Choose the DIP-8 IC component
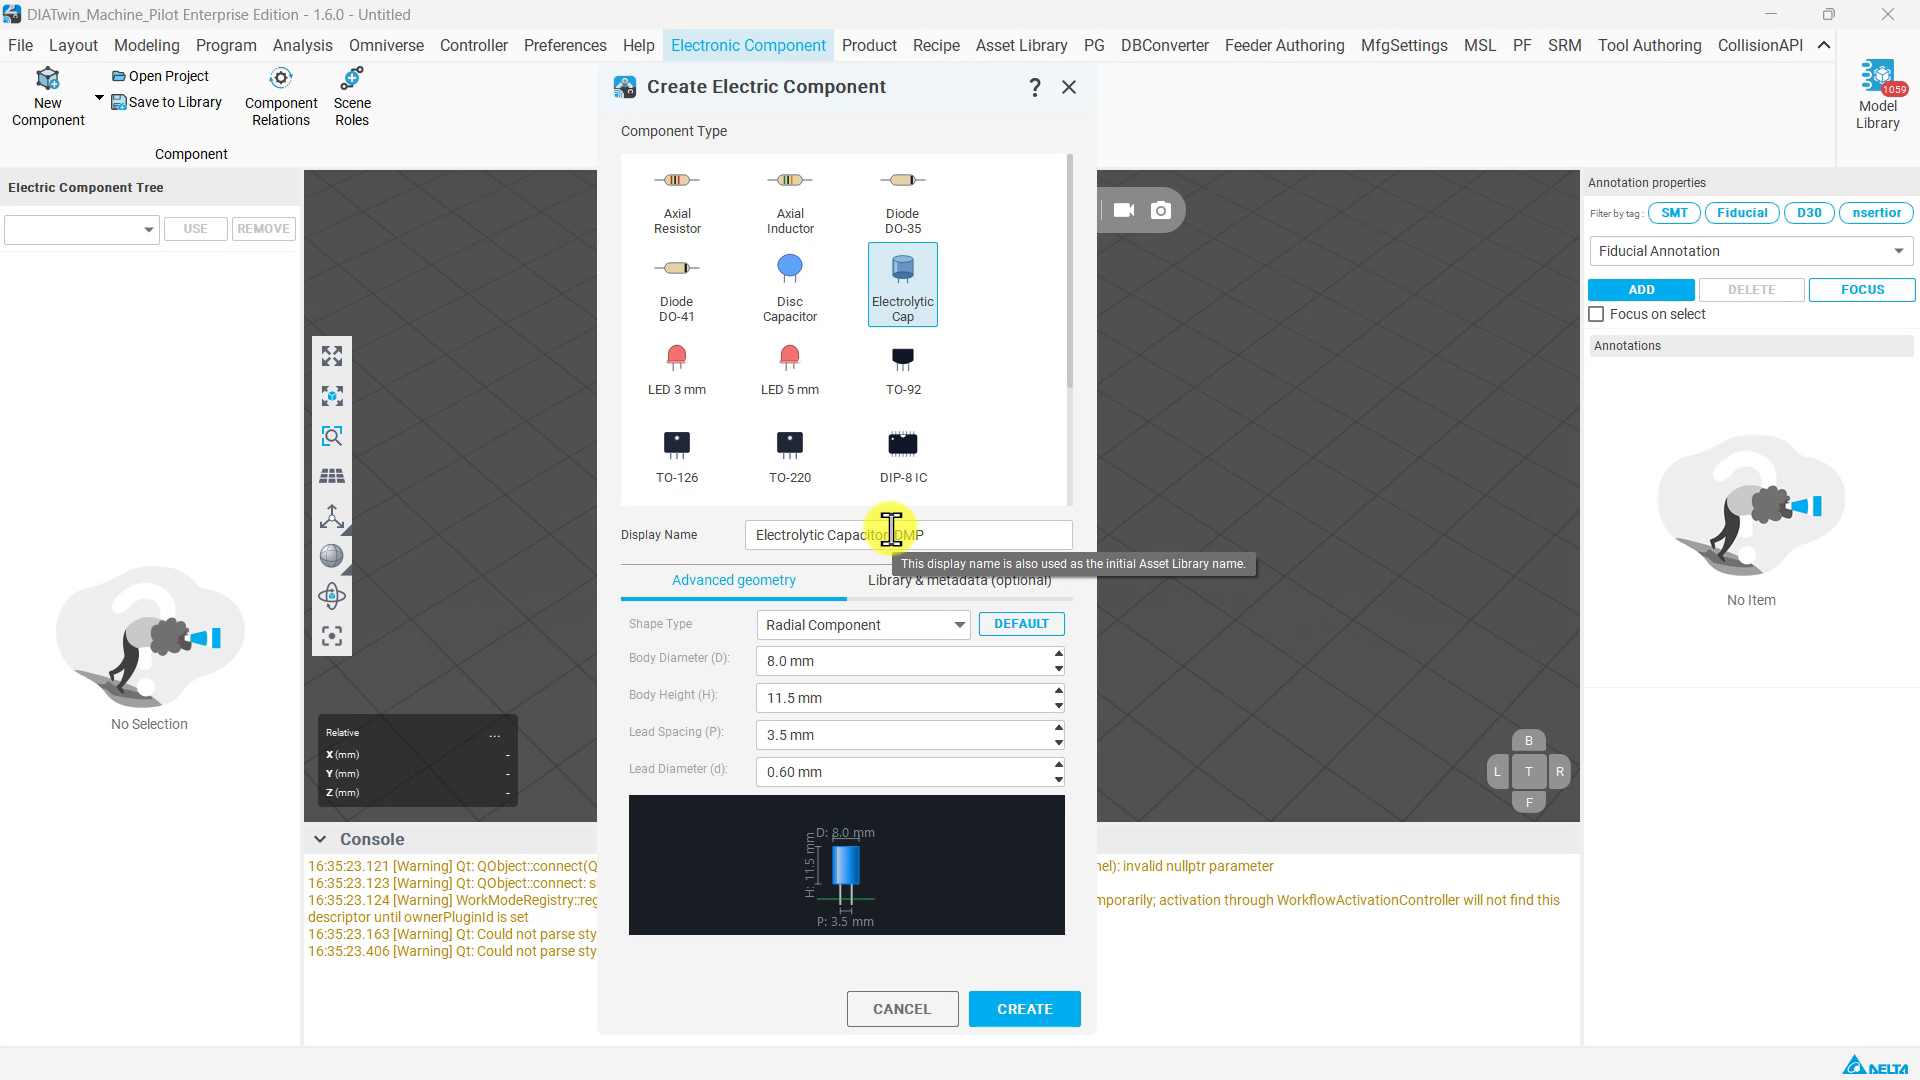 pos(903,458)
